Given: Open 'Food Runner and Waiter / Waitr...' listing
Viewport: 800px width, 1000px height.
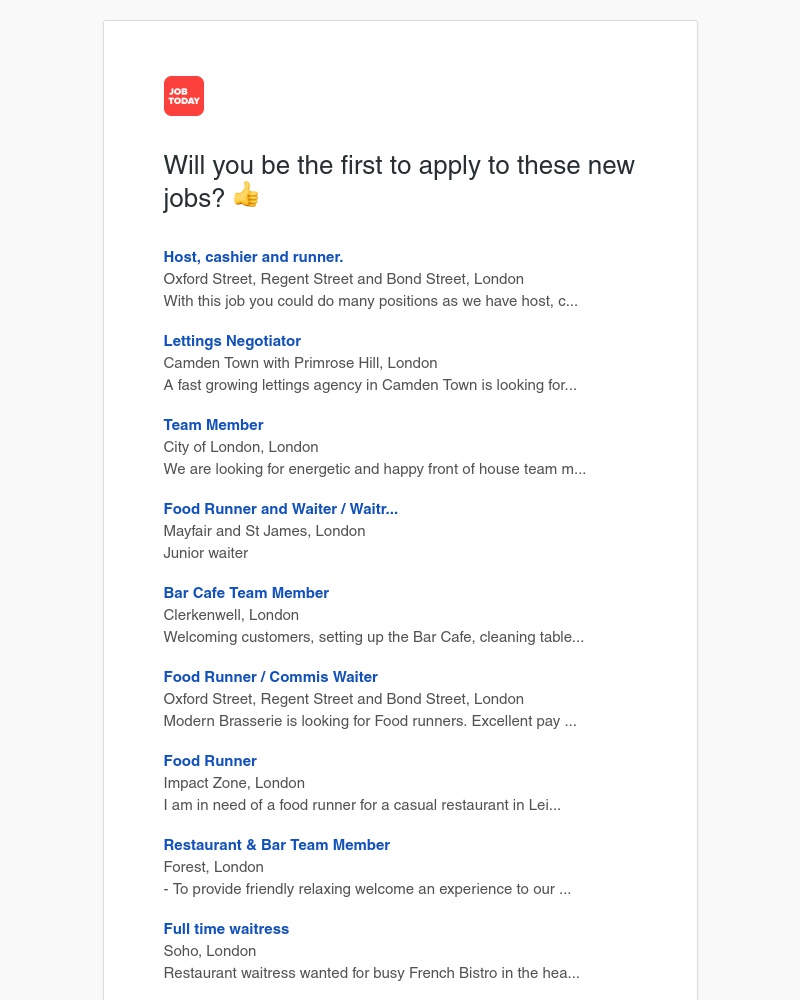Looking at the screenshot, I should 281,509.
